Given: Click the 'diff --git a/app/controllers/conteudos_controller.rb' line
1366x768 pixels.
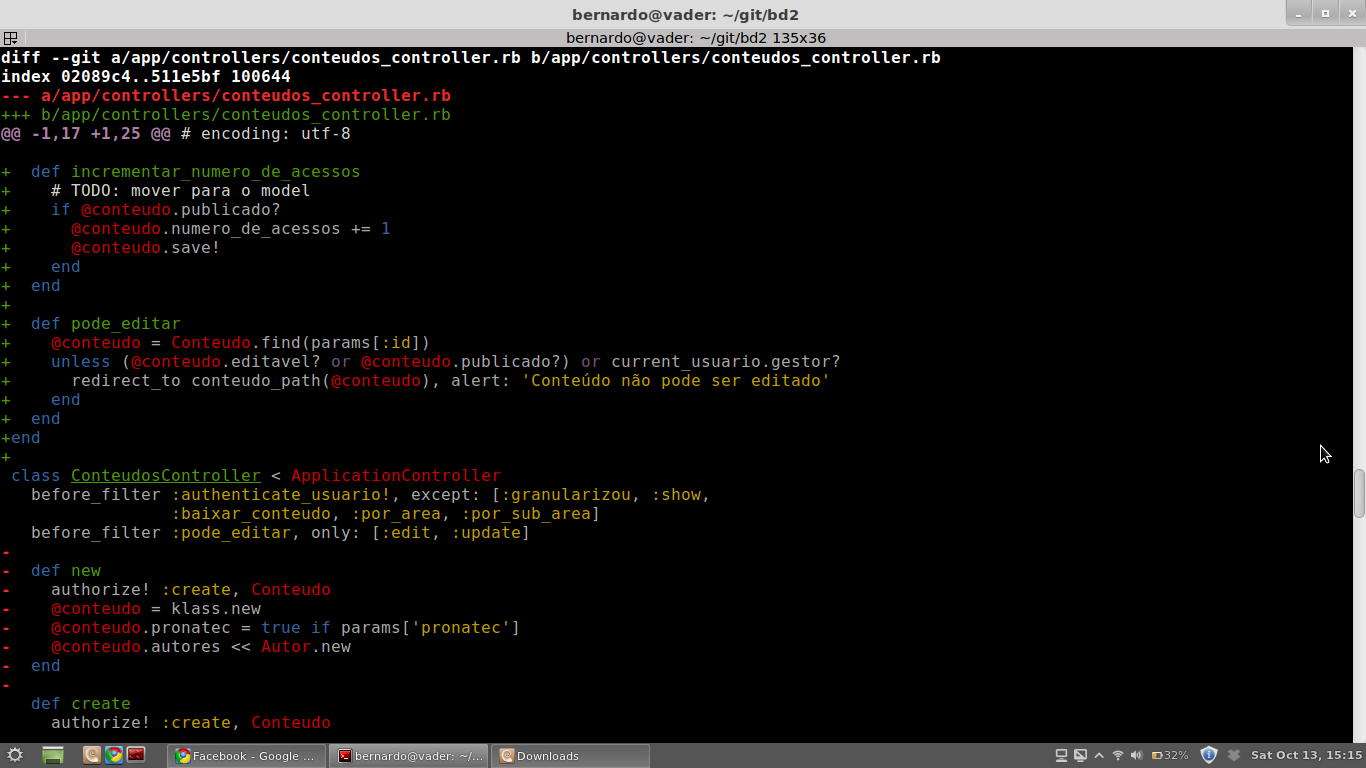Looking at the screenshot, I should click(471, 58).
